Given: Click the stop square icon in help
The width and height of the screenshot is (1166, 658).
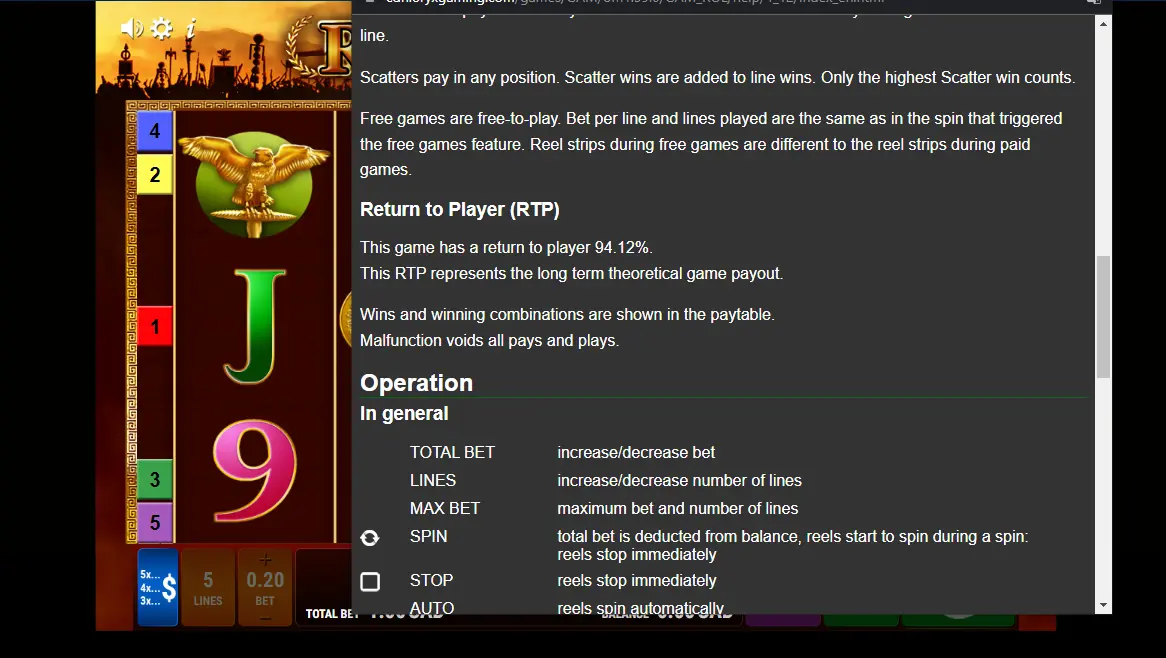Looking at the screenshot, I should 370,581.
